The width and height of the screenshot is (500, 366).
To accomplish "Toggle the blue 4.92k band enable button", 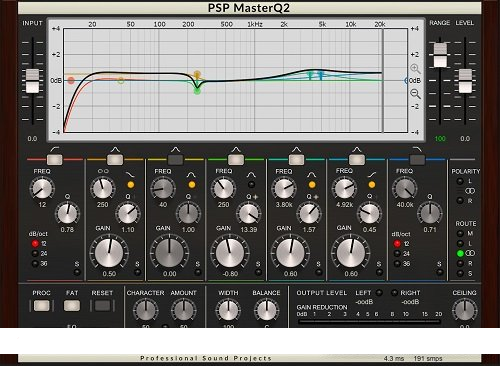I will pos(357,160).
